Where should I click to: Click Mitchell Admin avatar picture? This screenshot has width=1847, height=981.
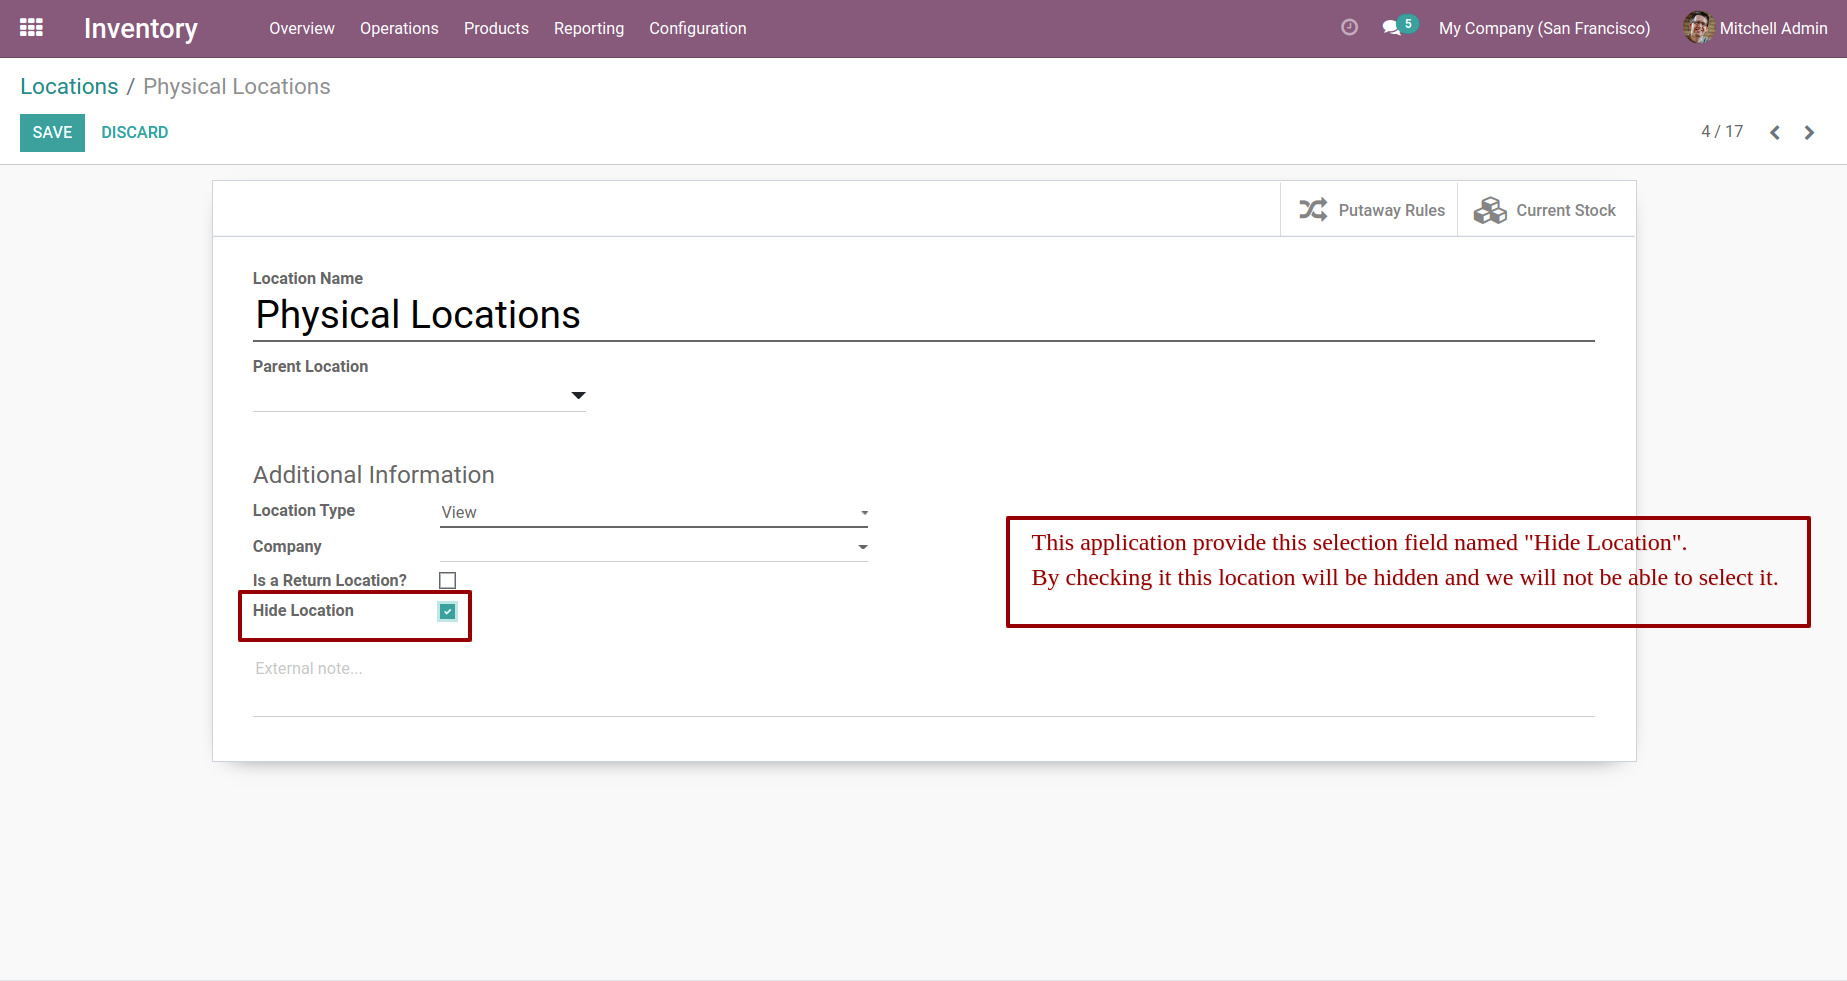click(x=1698, y=28)
